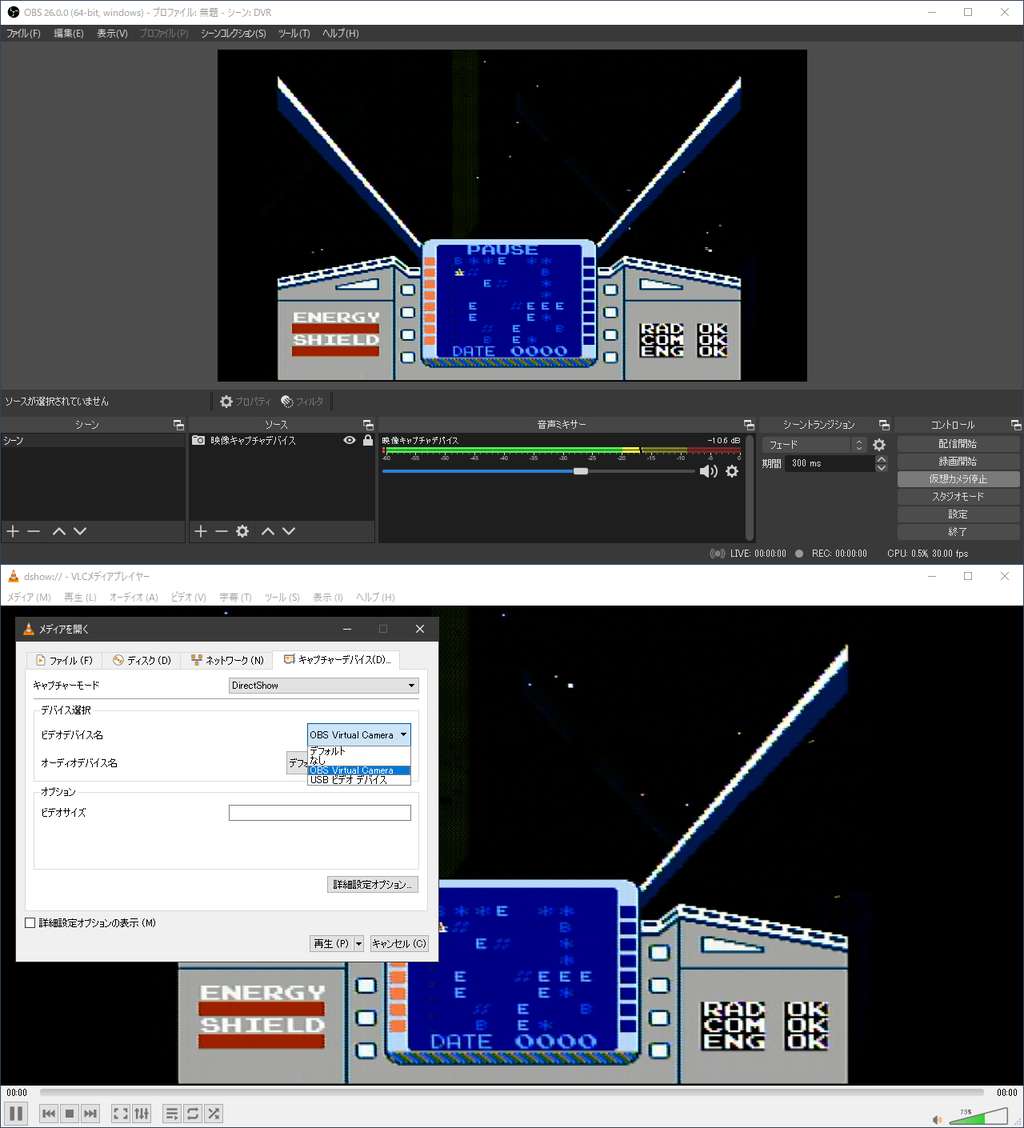Increase the transition duration value
Screen dimensions: 1024x1128
click(x=882, y=459)
